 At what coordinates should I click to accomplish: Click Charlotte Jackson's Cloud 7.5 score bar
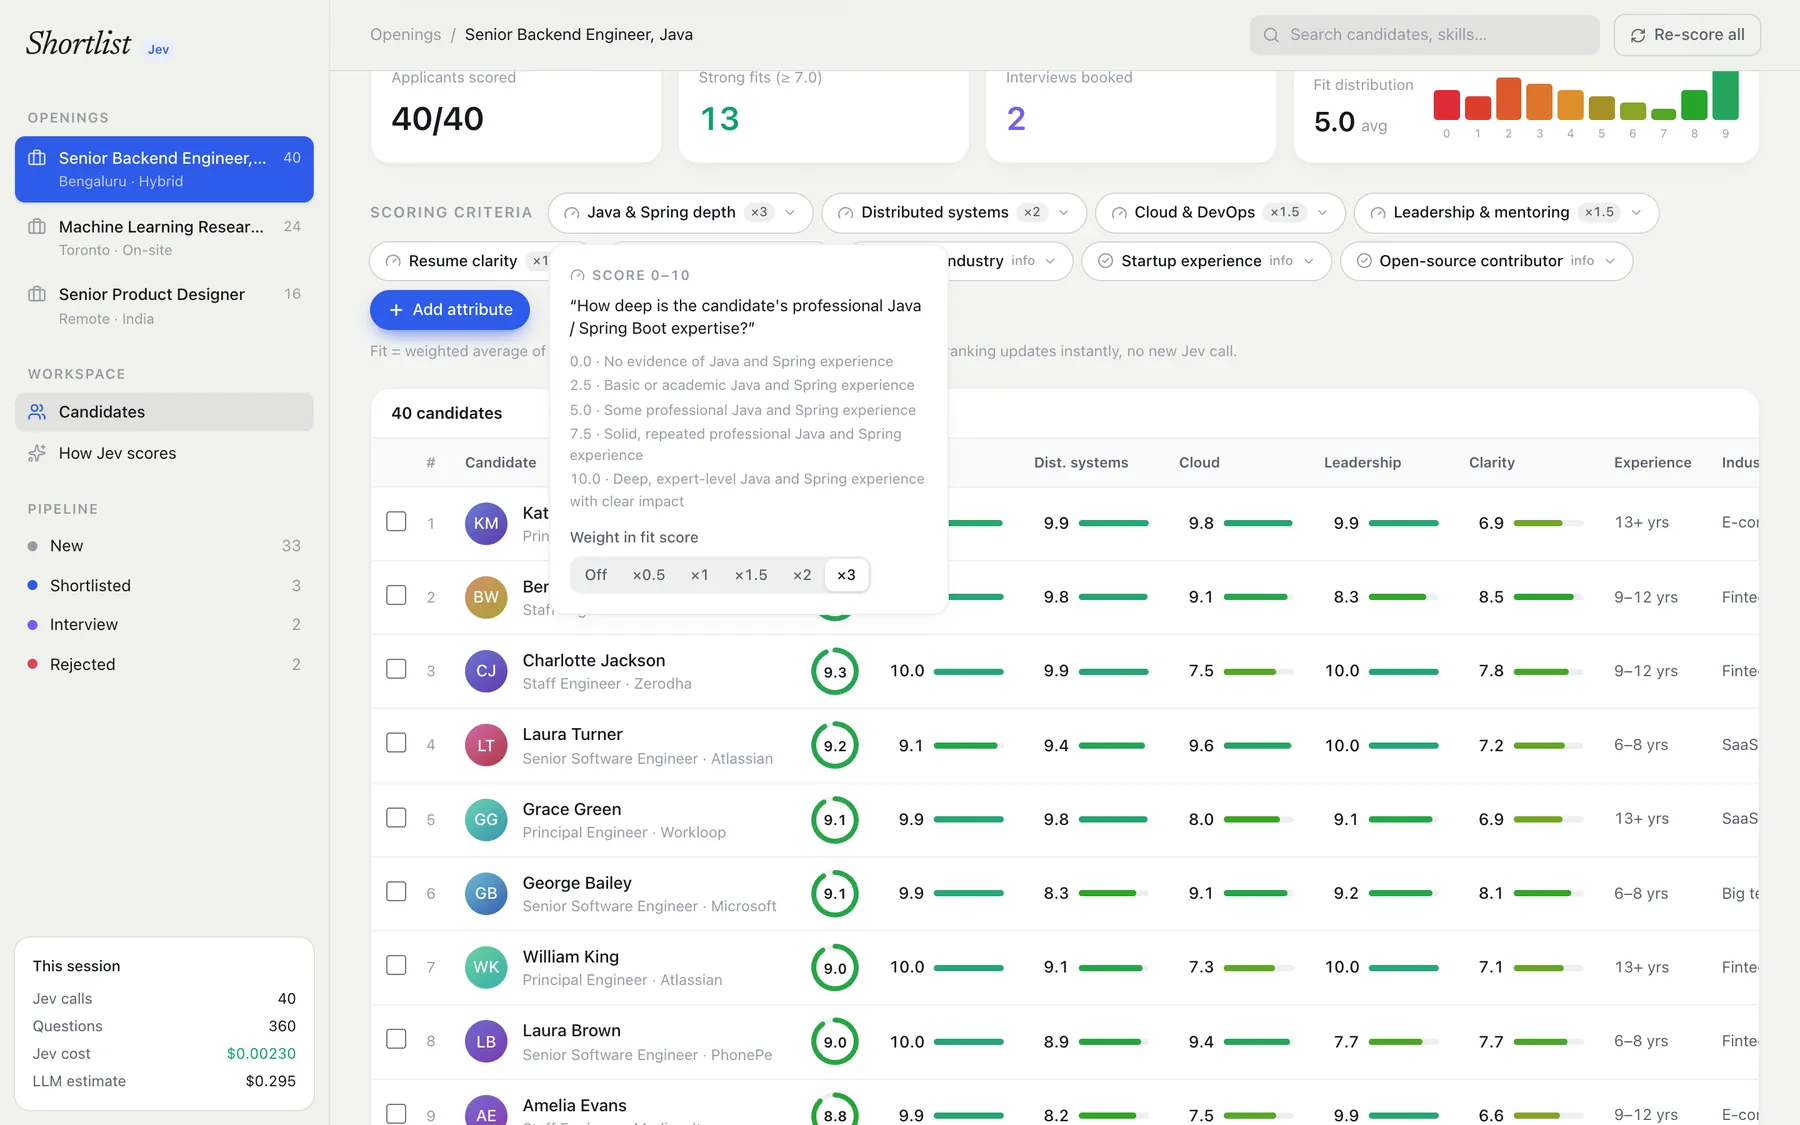pyautogui.click(x=1257, y=671)
